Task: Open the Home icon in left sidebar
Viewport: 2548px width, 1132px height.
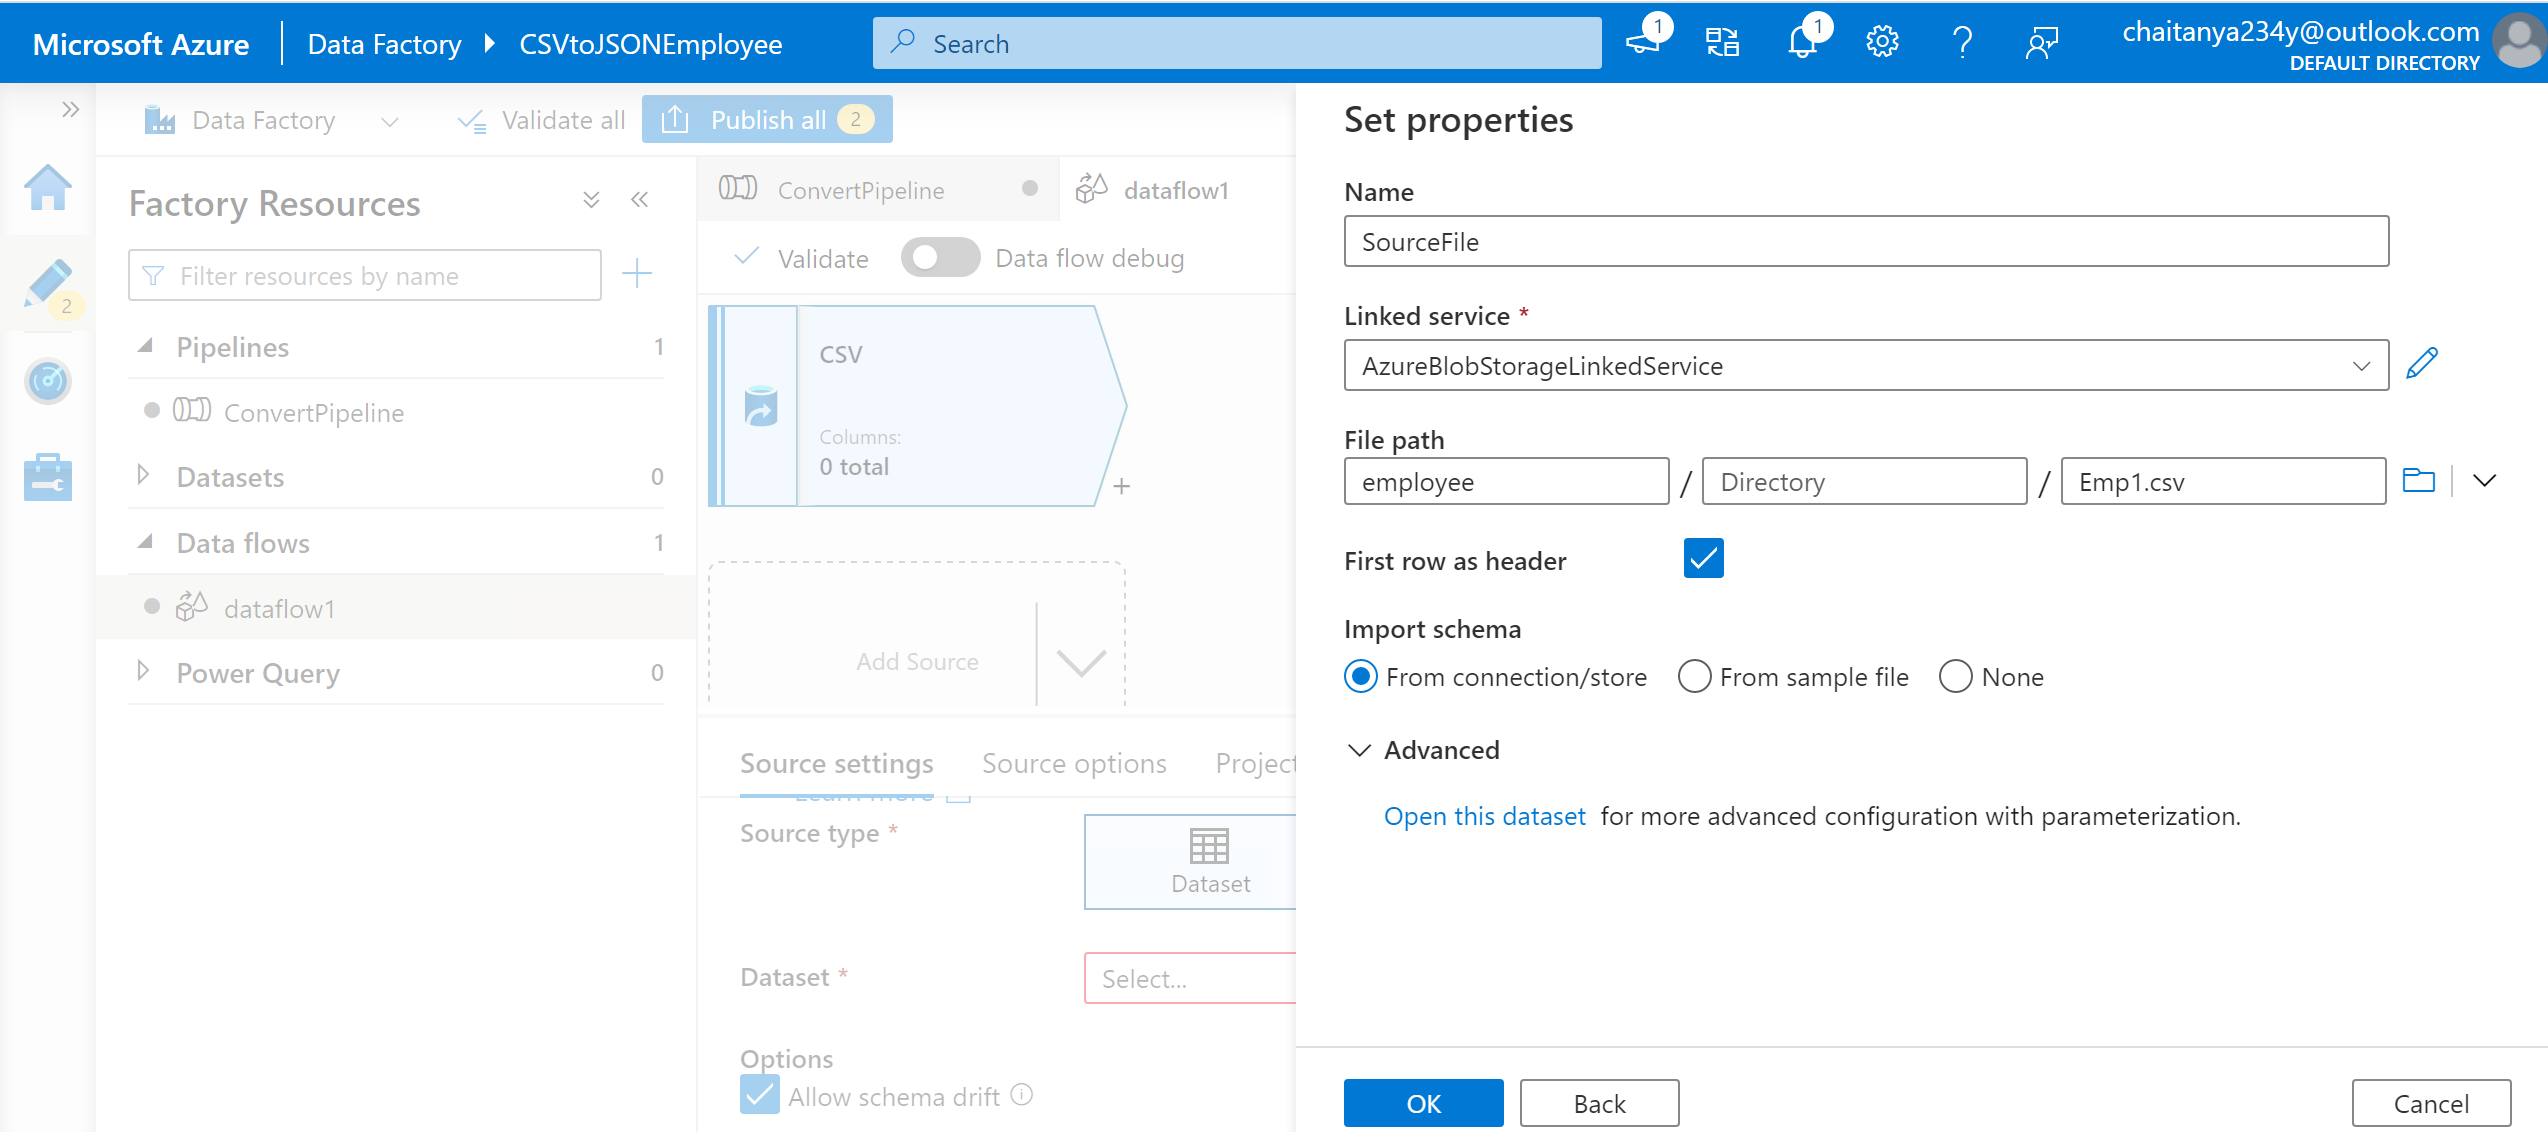Action: click(48, 187)
